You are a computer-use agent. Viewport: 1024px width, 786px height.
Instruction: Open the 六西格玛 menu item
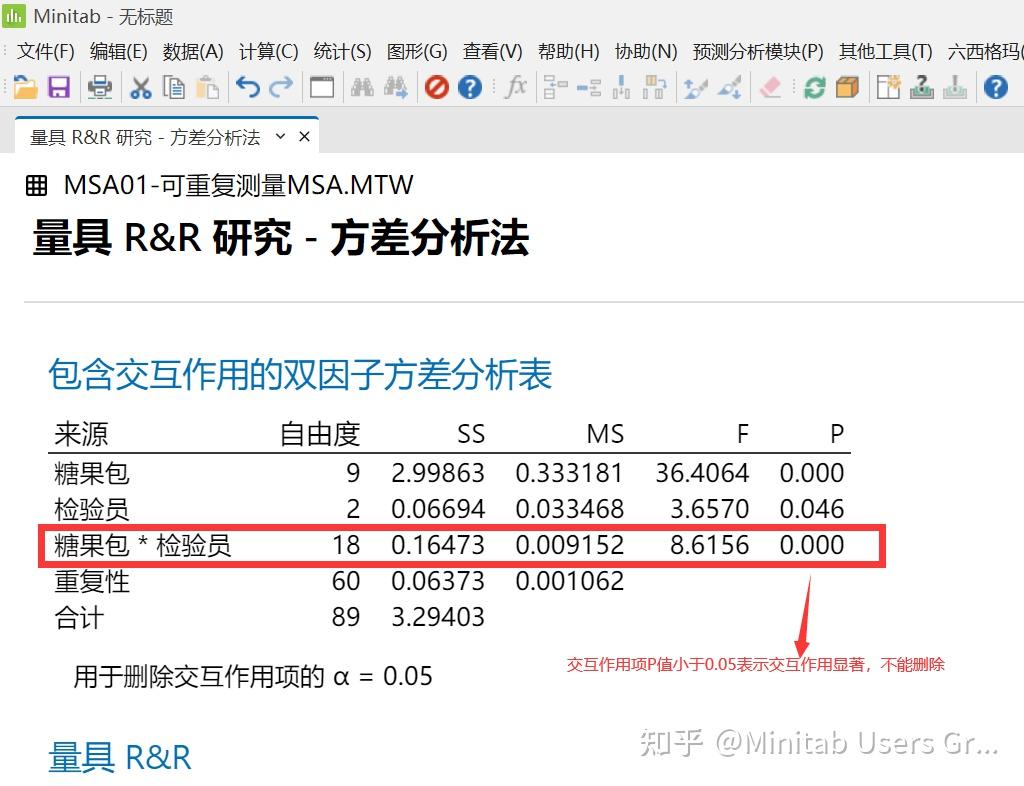click(985, 51)
